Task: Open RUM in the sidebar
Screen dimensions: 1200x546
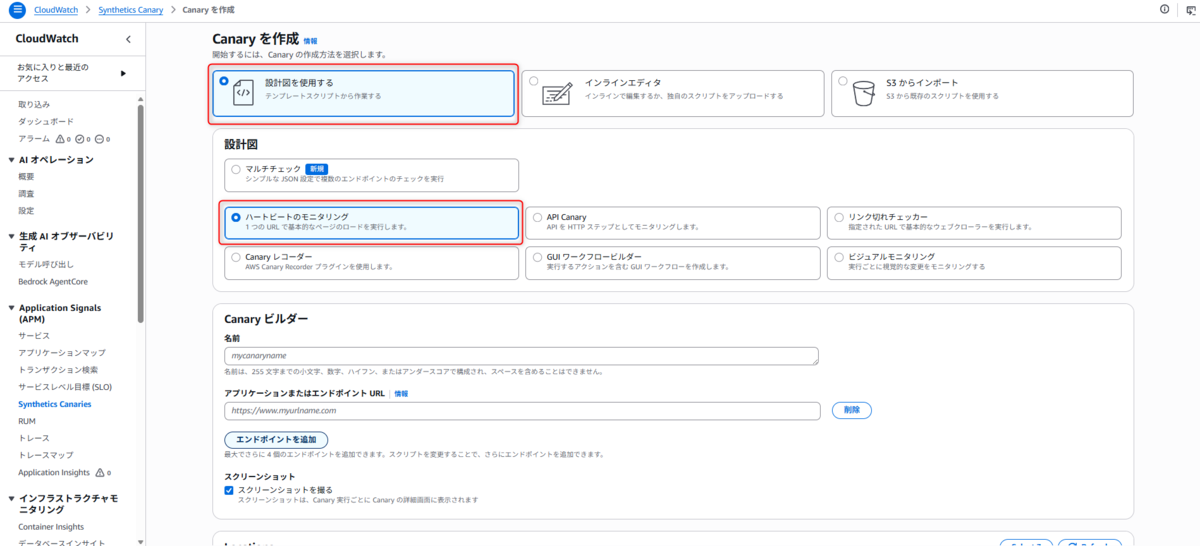Action: (x=27, y=421)
